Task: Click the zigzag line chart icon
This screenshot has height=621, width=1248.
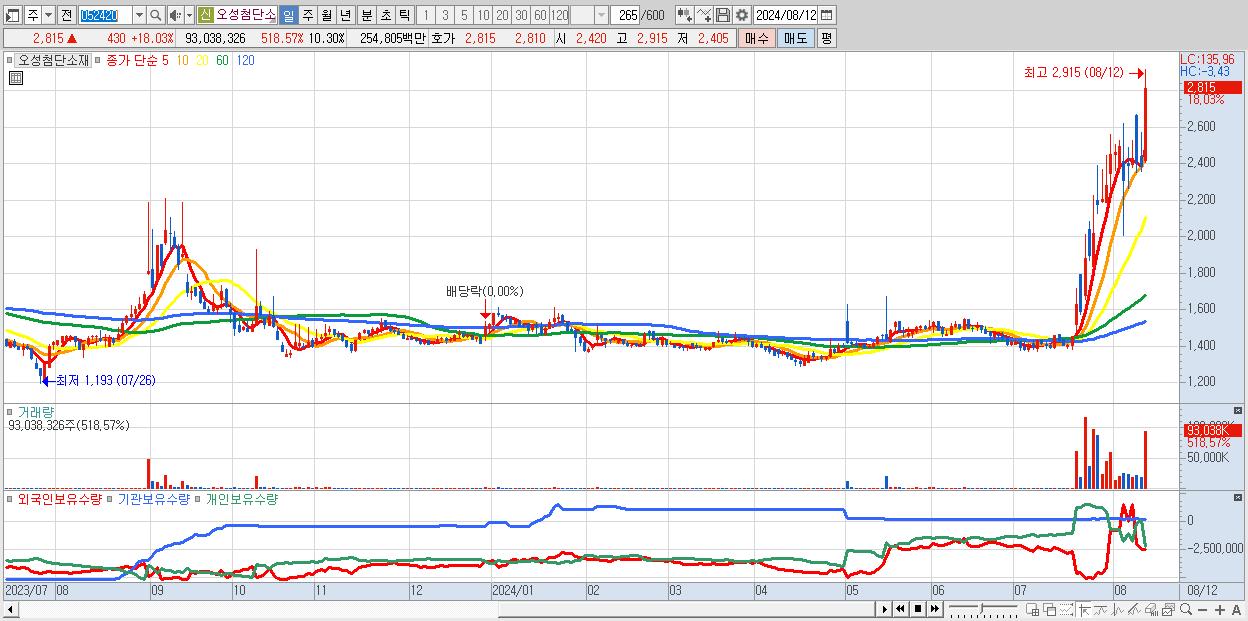Action: click(1118, 609)
